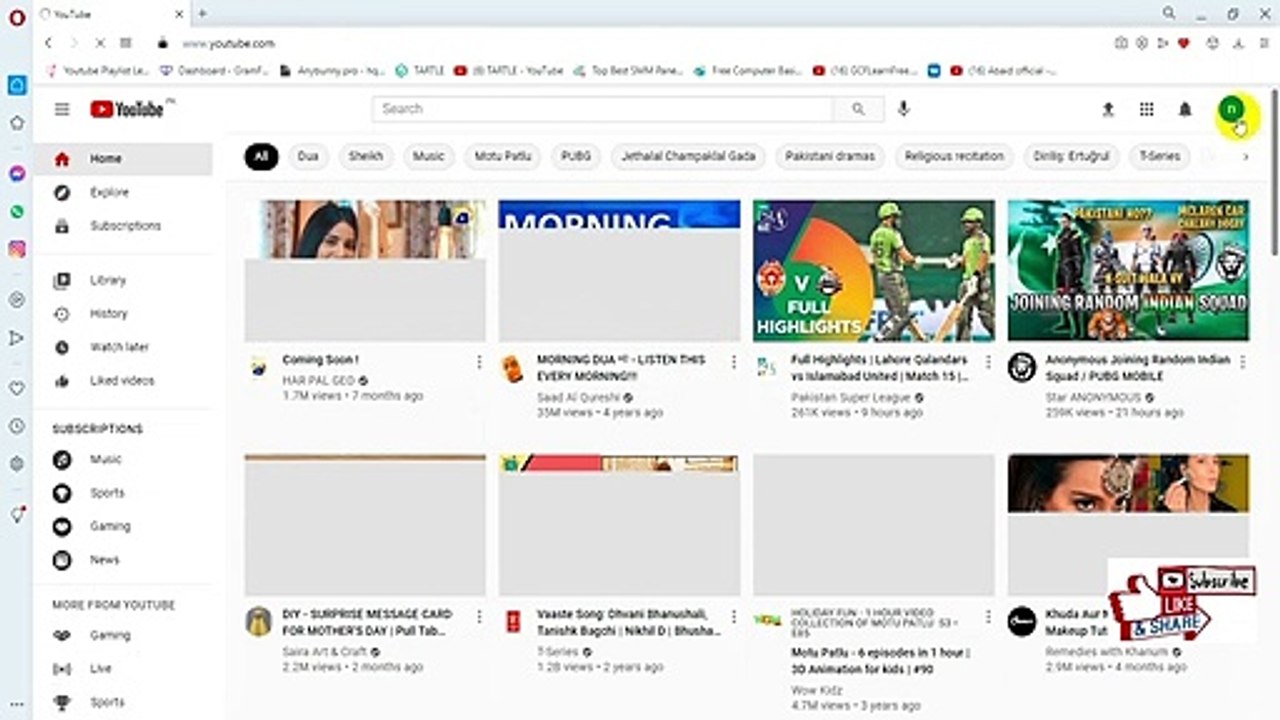This screenshot has width=1280, height=720.
Task: Open the YouTube apps grid icon
Action: tap(1146, 109)
